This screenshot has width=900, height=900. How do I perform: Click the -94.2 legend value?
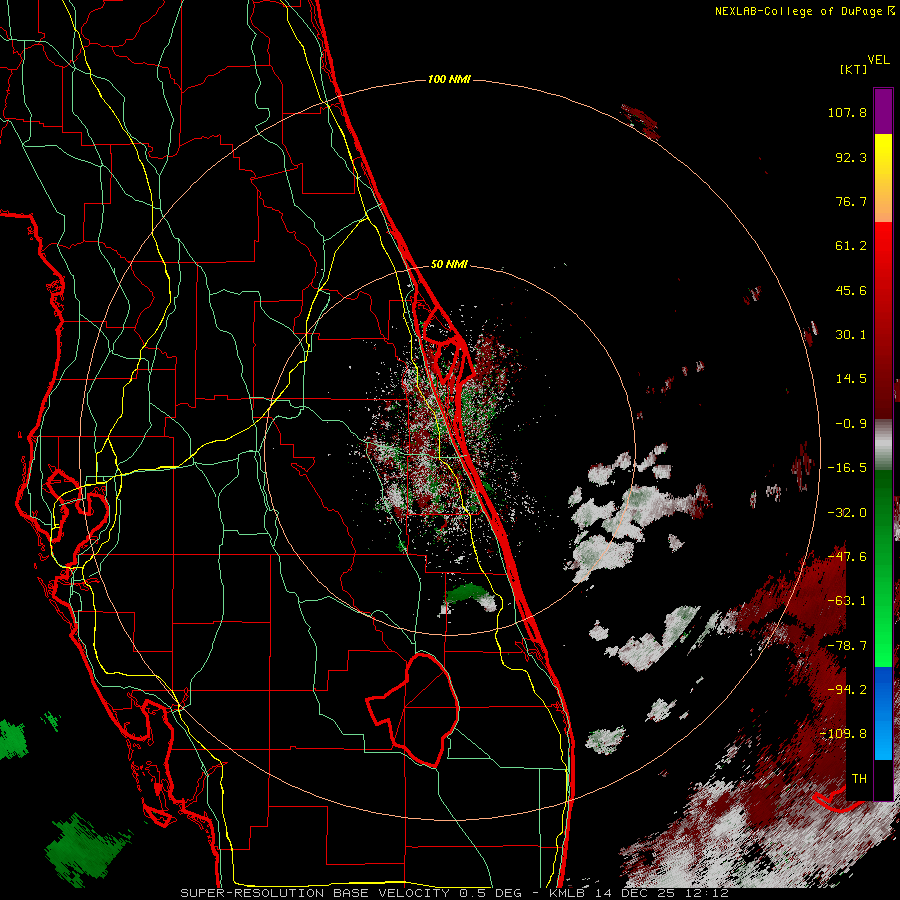point(847,690)
